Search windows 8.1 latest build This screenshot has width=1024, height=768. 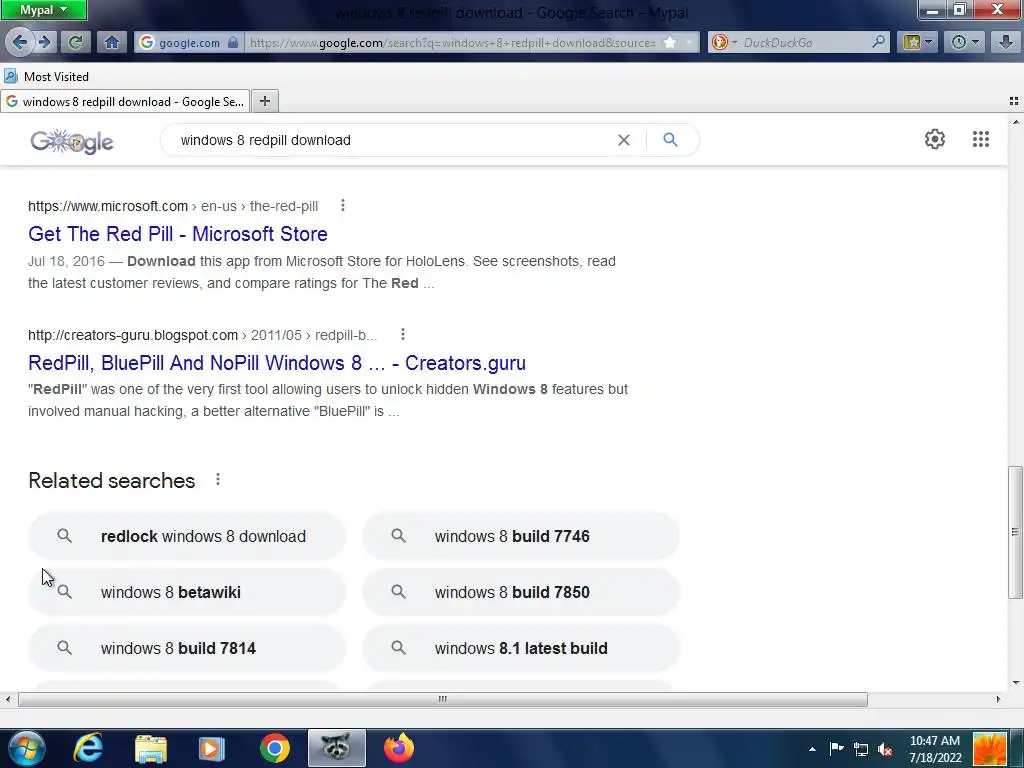520,648
